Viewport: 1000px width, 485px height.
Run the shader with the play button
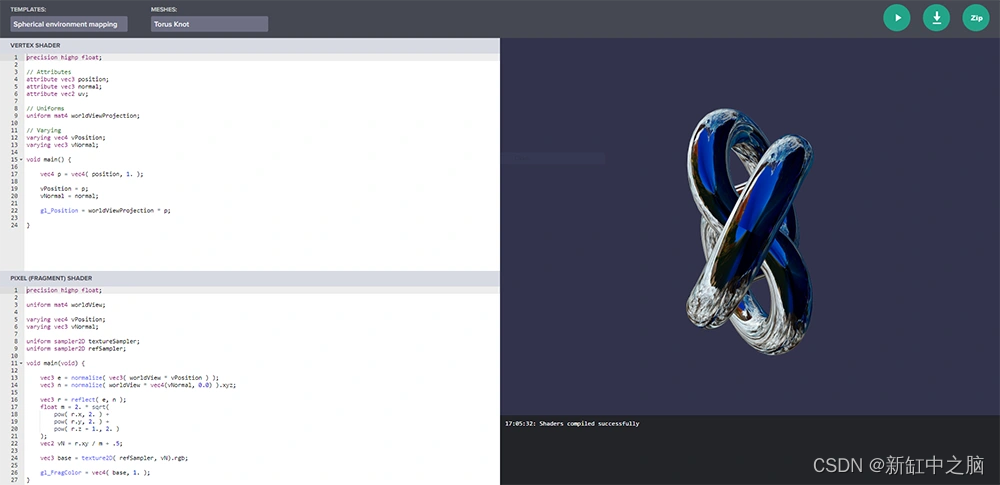[897, 18]
